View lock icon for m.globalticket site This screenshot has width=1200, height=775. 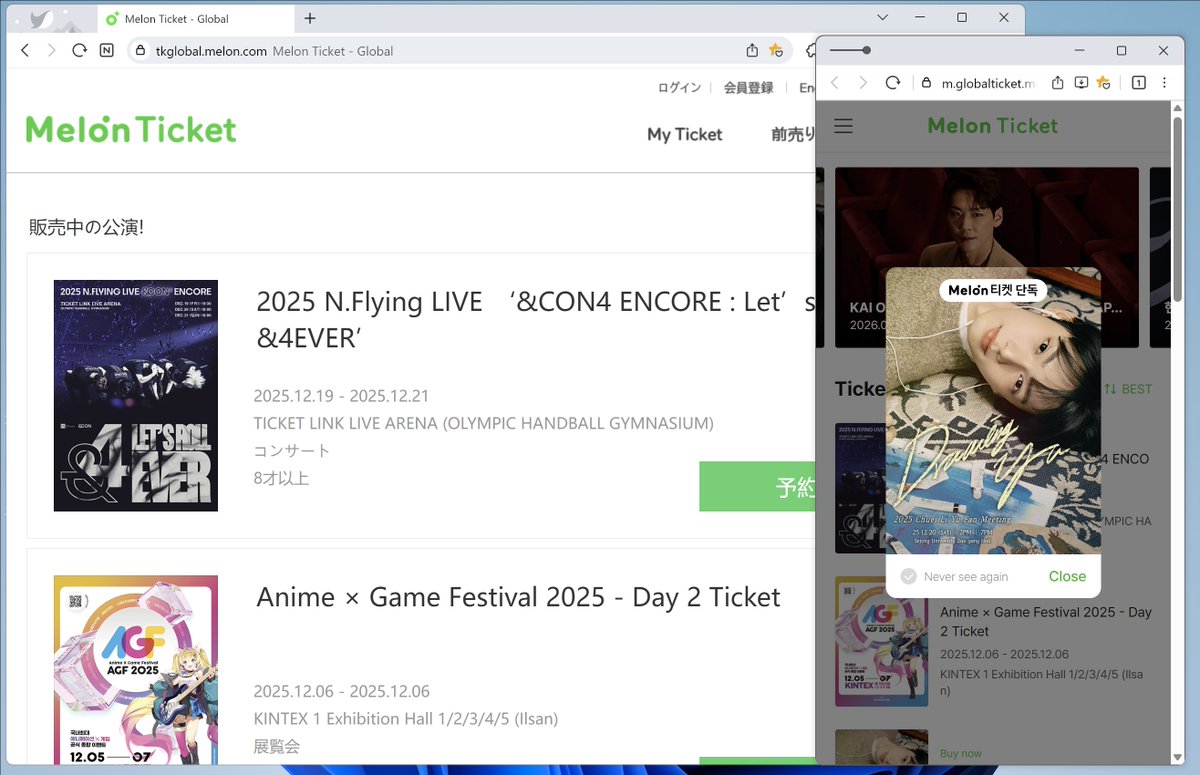pyautogui.click(x=926, y=83)
